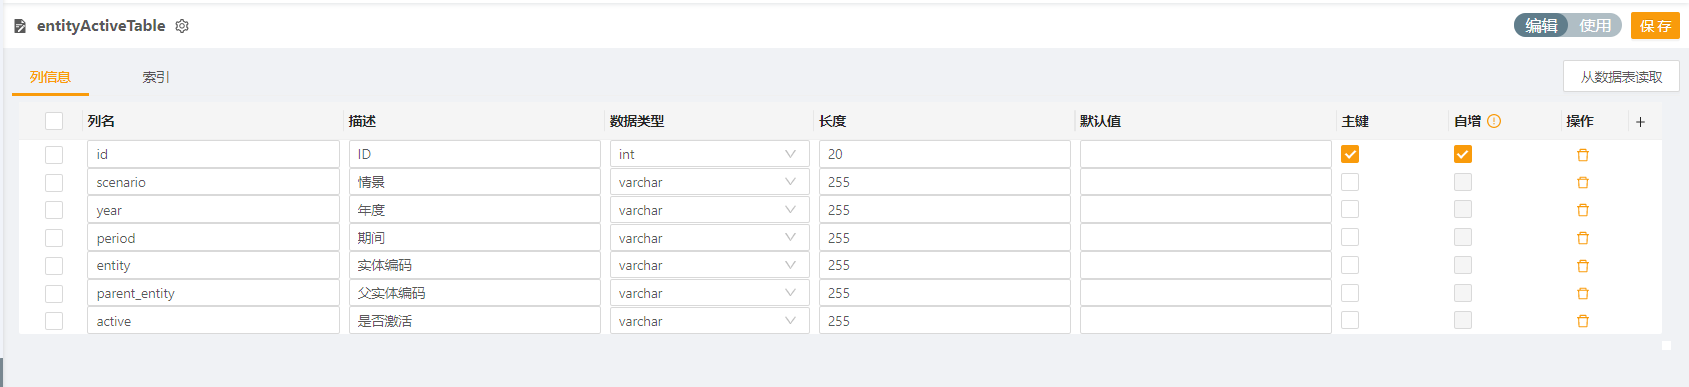Delete the id row with trash icon
1689x387 pixels.
pos(1582,155)
